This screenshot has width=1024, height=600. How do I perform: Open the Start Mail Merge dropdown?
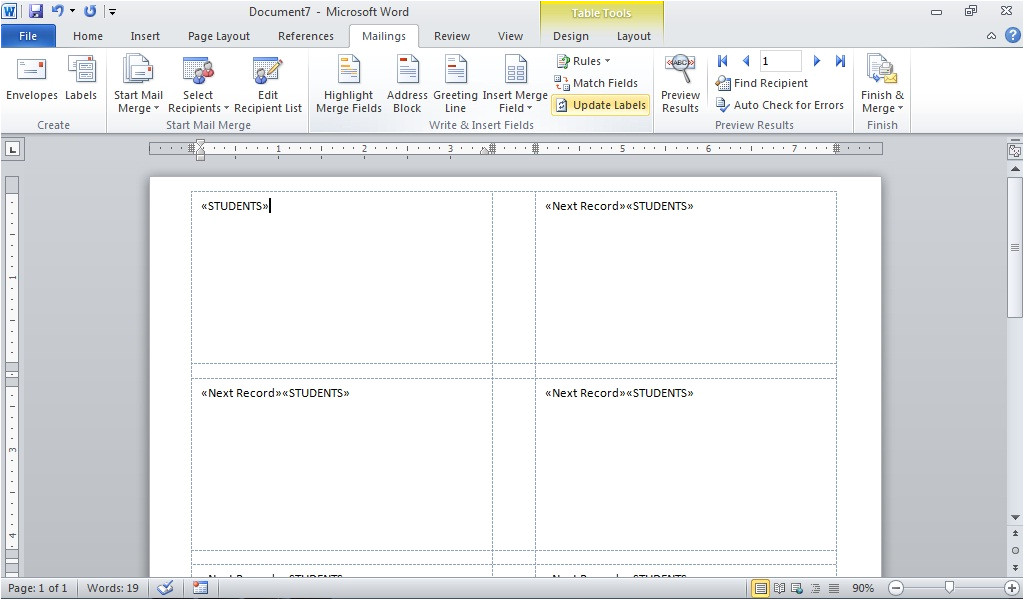(x=138, y=83)
